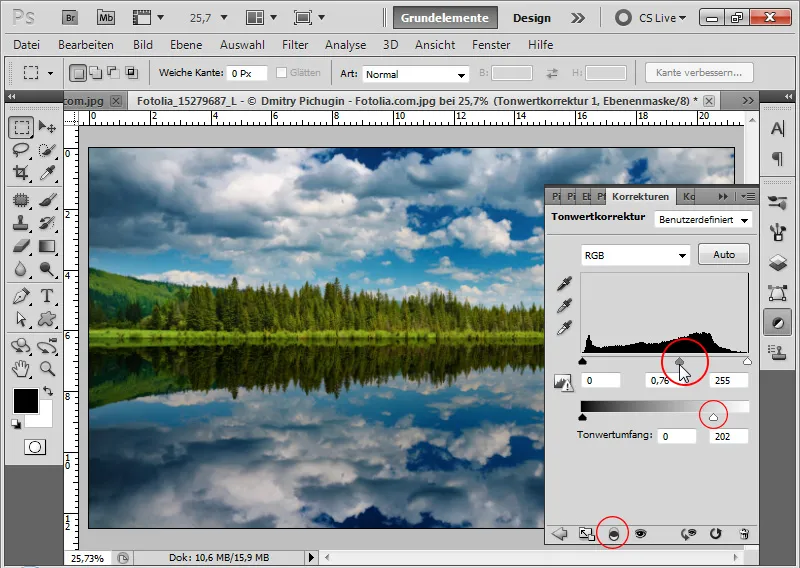Open the RGB channel dropdown
The height and width of the screenshot is (568, 800).
tap(635, 255)
